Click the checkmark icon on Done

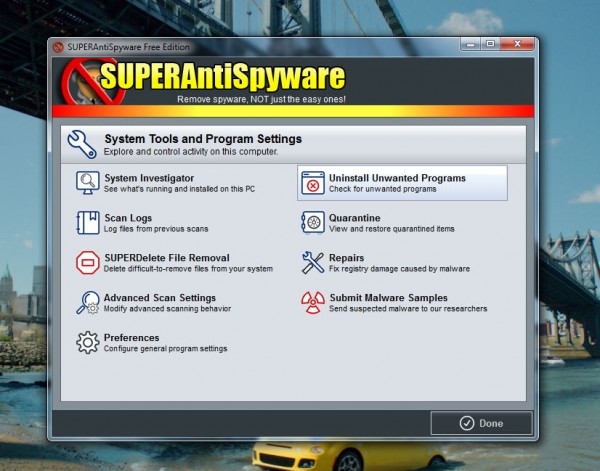467,423
